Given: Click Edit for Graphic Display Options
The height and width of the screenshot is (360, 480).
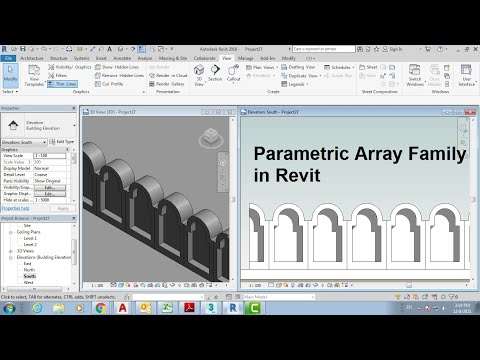Looking at the screenshot, I should point(50,194).
